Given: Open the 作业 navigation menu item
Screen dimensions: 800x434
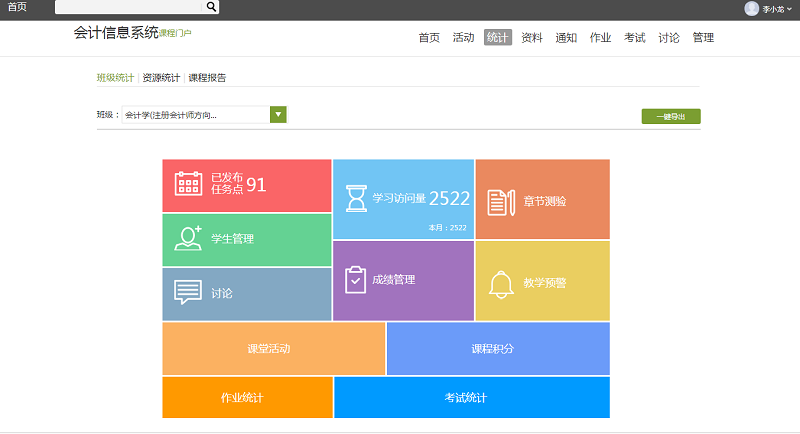Looking at the screenshot, I should pyautogui.click(x=600, y=38).
